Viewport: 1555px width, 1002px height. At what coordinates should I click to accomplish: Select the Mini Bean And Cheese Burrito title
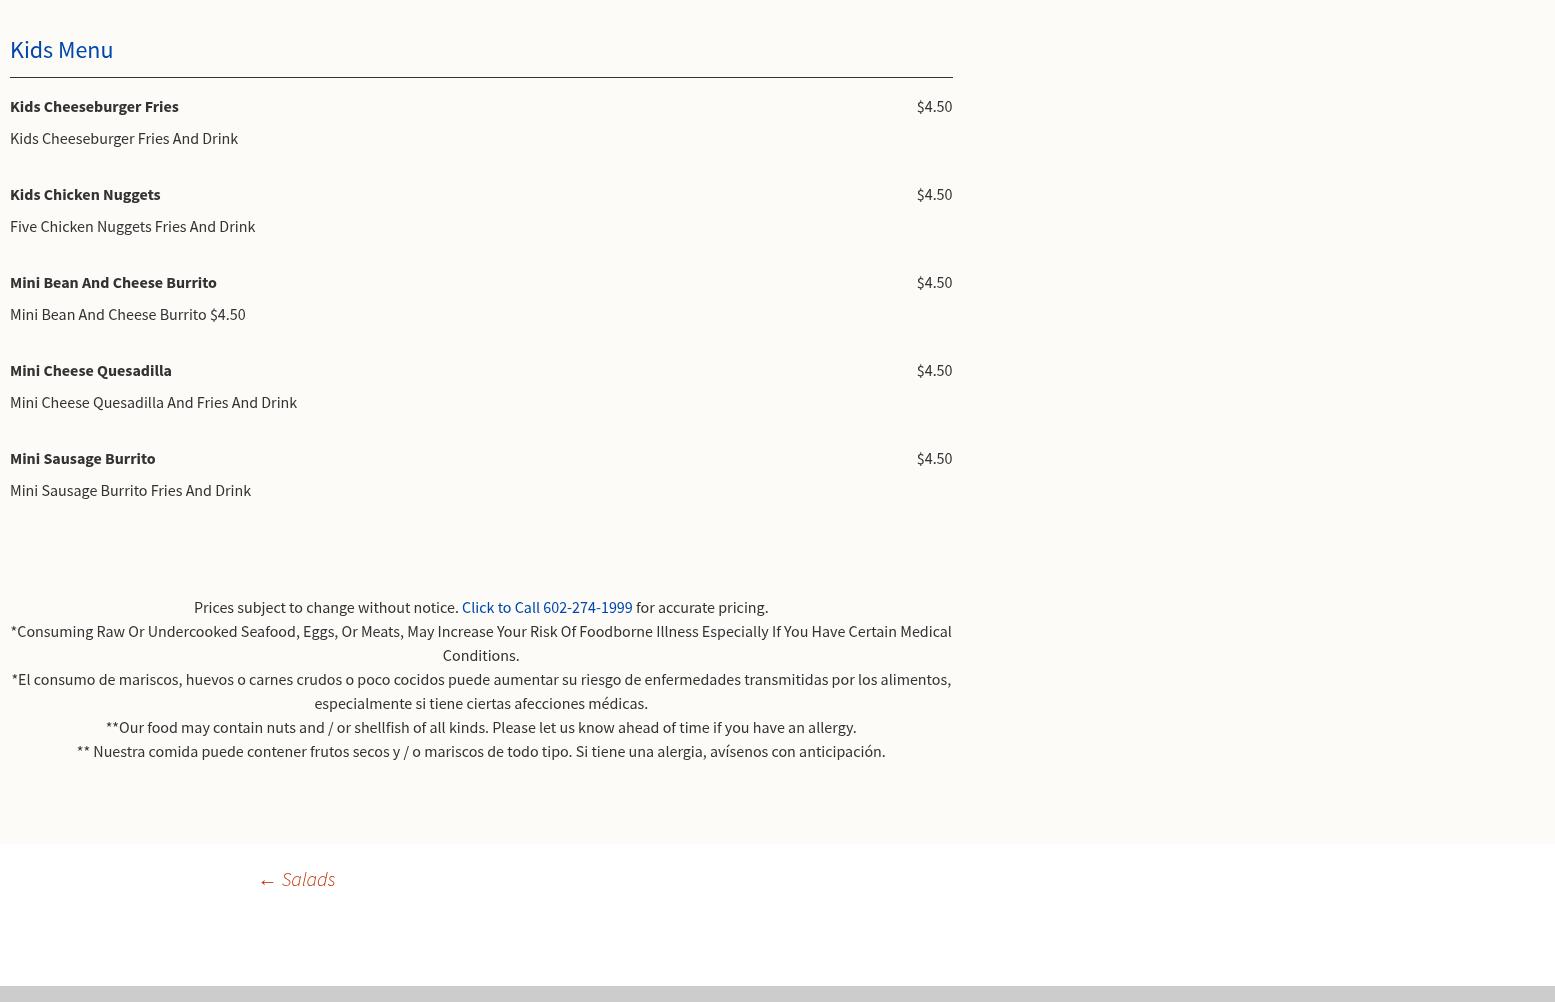click(x=113, y=282)
